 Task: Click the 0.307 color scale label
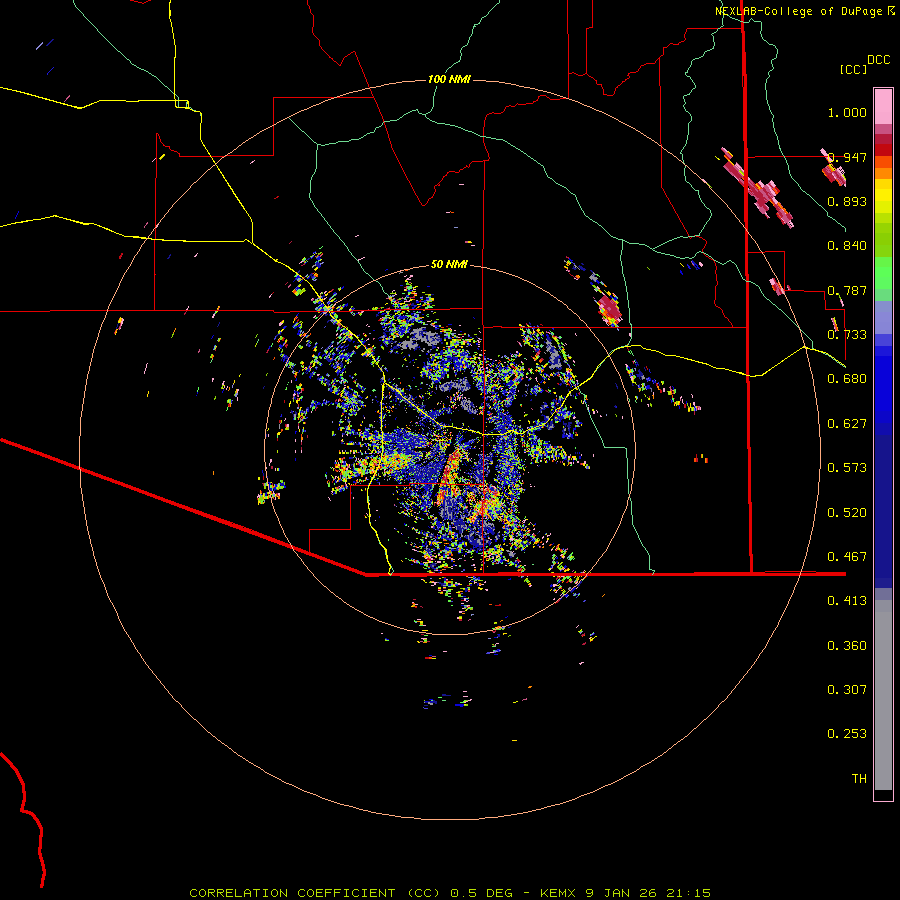[847, 690]
